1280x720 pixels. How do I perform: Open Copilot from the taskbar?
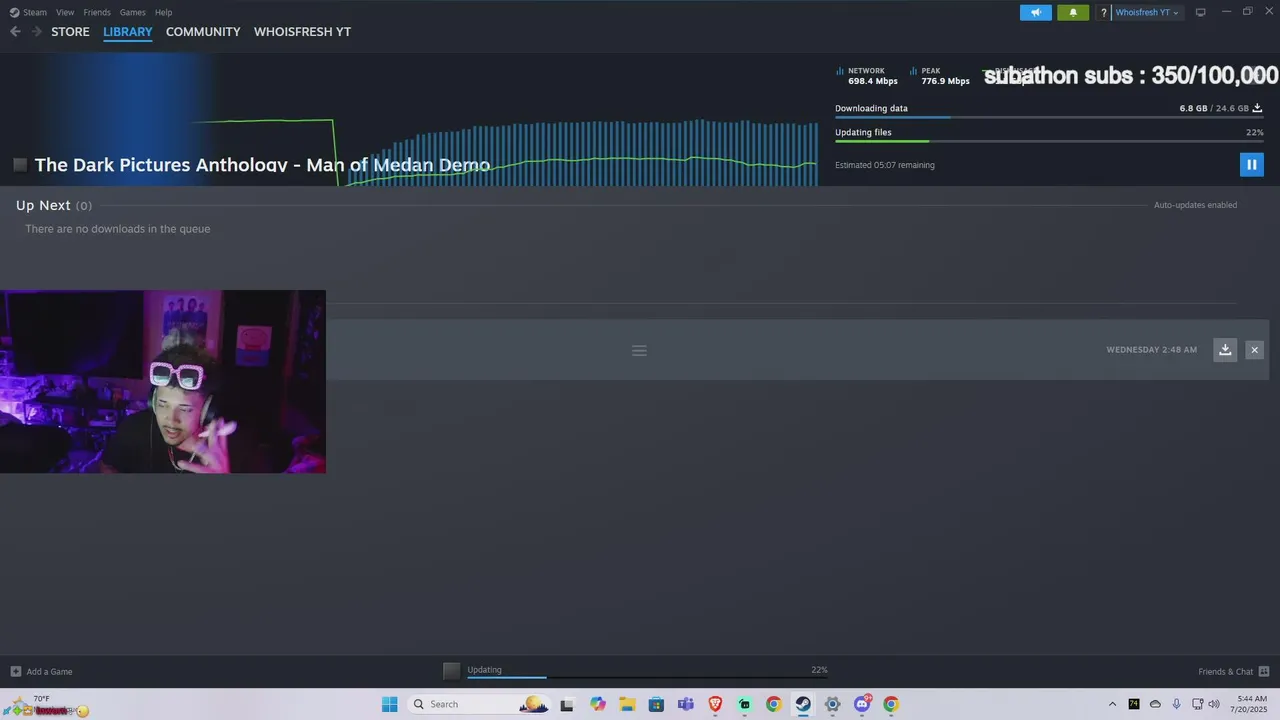coord(598,704)
